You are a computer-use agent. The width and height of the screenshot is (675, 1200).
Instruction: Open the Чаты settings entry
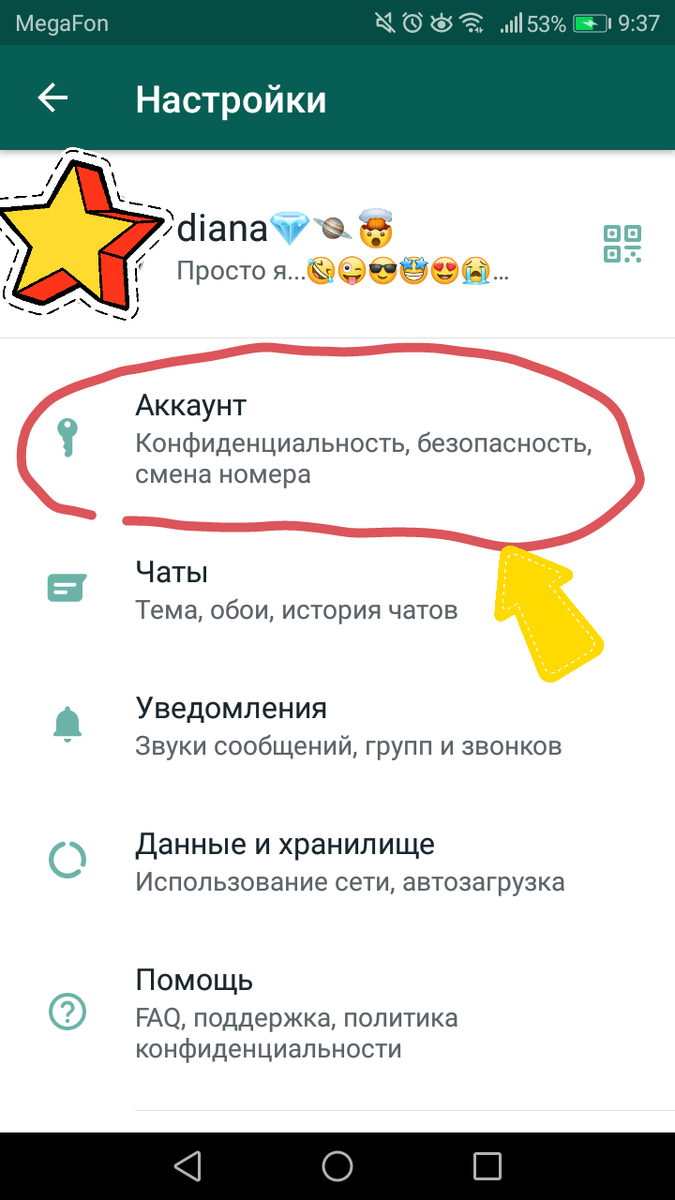click(337, 590)
